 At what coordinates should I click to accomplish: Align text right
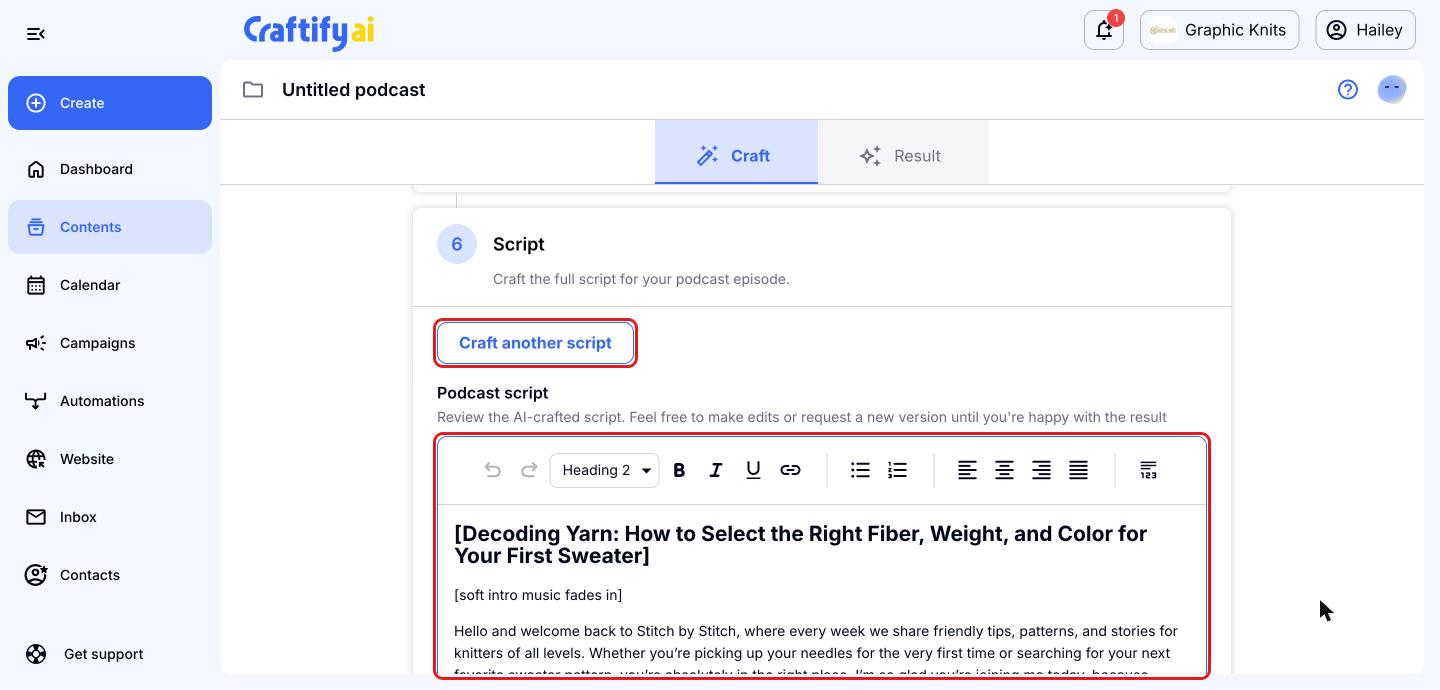(1041, 470)
